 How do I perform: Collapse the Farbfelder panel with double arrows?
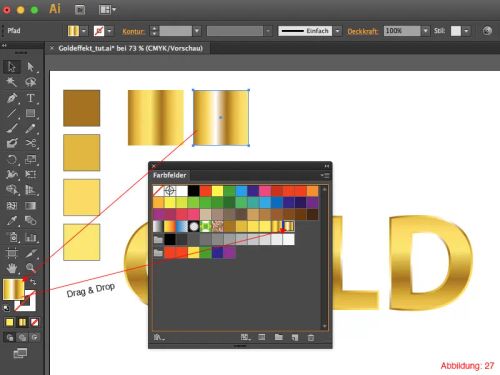[327, 166]
